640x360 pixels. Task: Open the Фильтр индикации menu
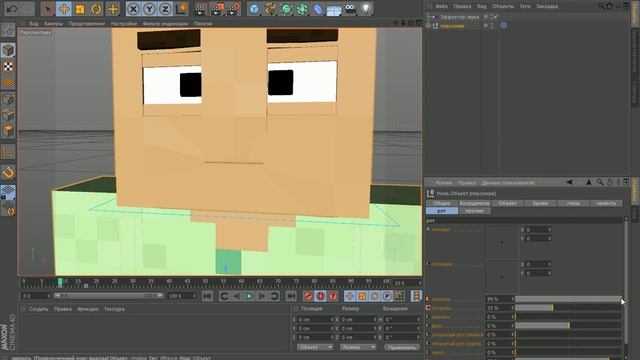pos(165,24)
